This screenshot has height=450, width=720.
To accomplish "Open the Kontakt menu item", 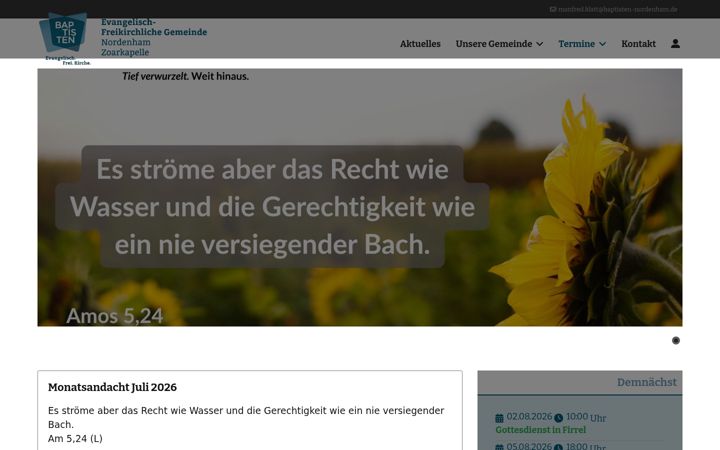I will tap(638, 44).
